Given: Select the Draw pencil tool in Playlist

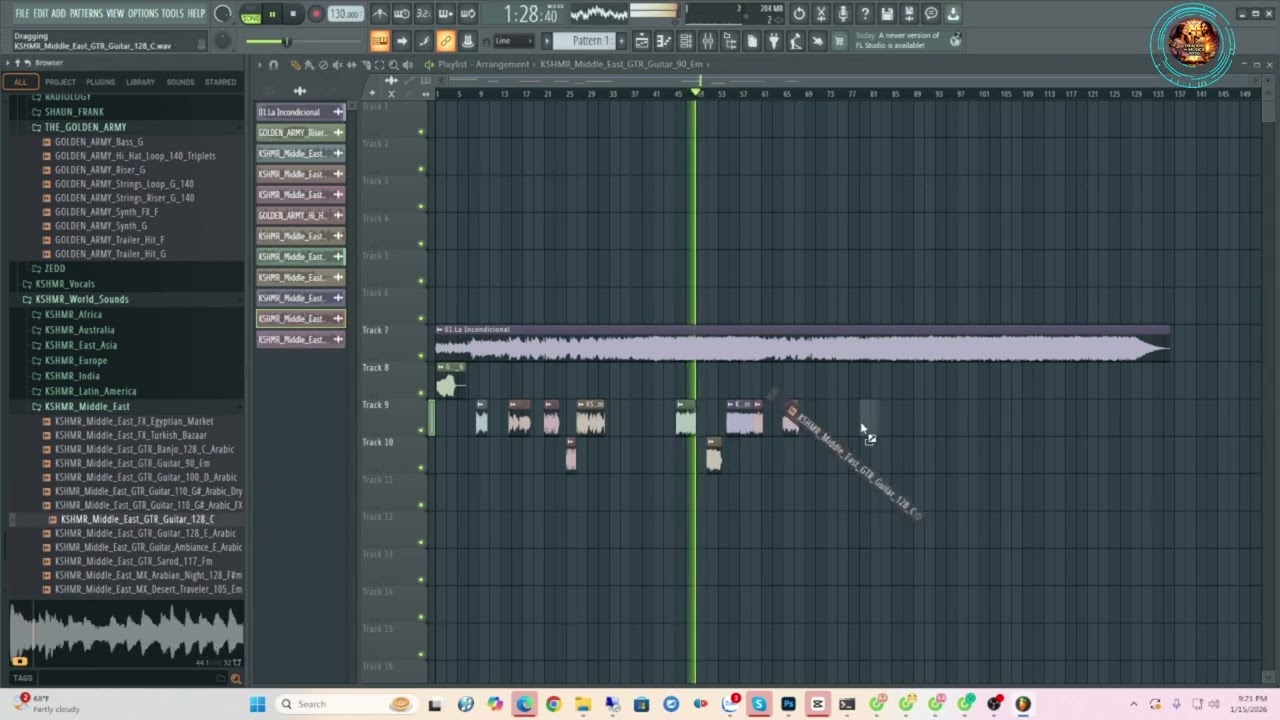Looking at the screenshot, I should click(x=295, y=65).
